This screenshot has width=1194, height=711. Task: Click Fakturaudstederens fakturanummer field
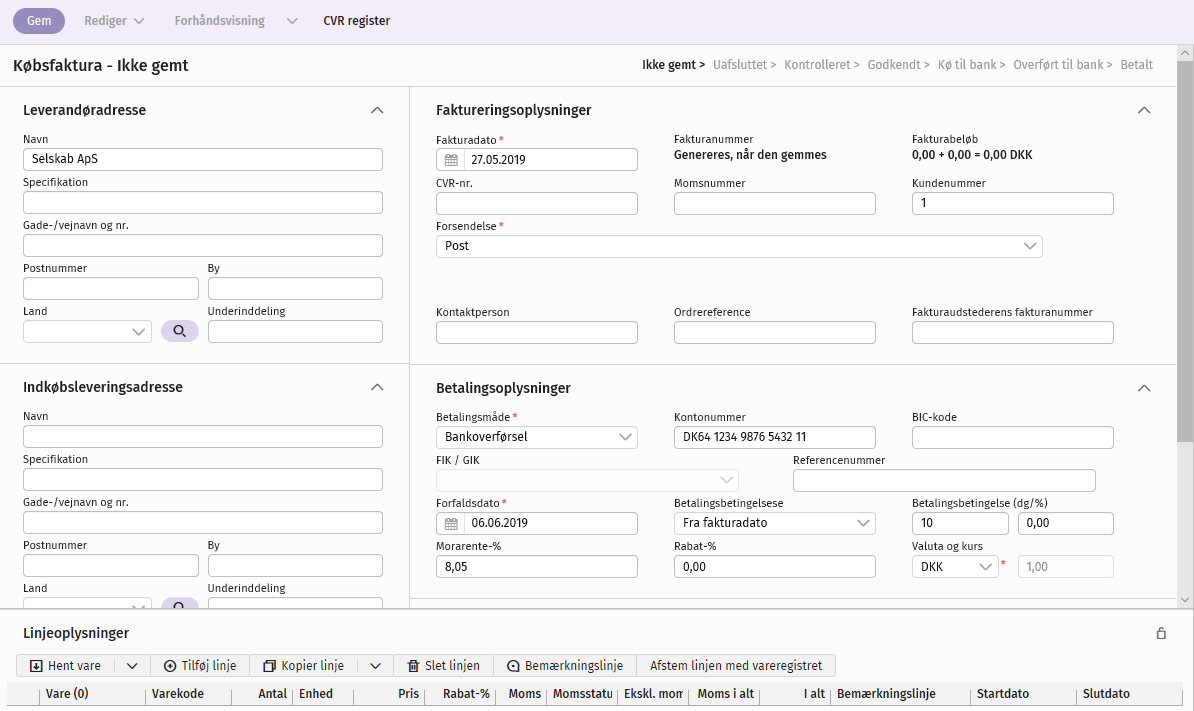coord(1013,333)
